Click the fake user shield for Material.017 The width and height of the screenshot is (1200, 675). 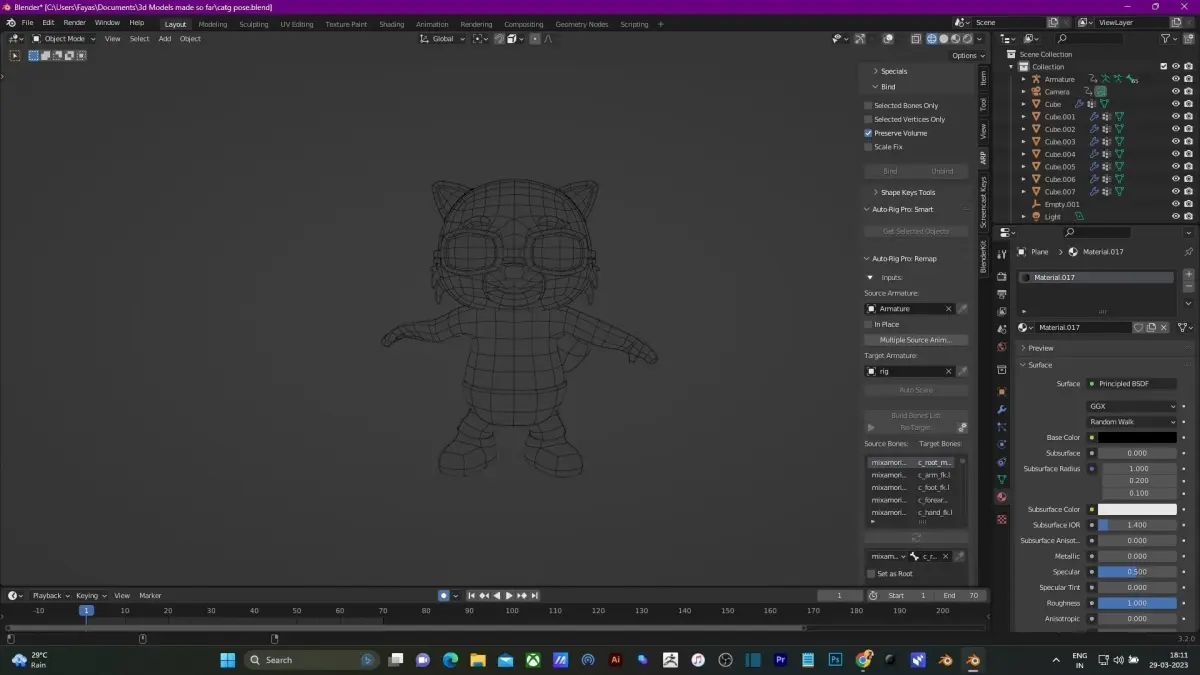[x=1138, y=327]
